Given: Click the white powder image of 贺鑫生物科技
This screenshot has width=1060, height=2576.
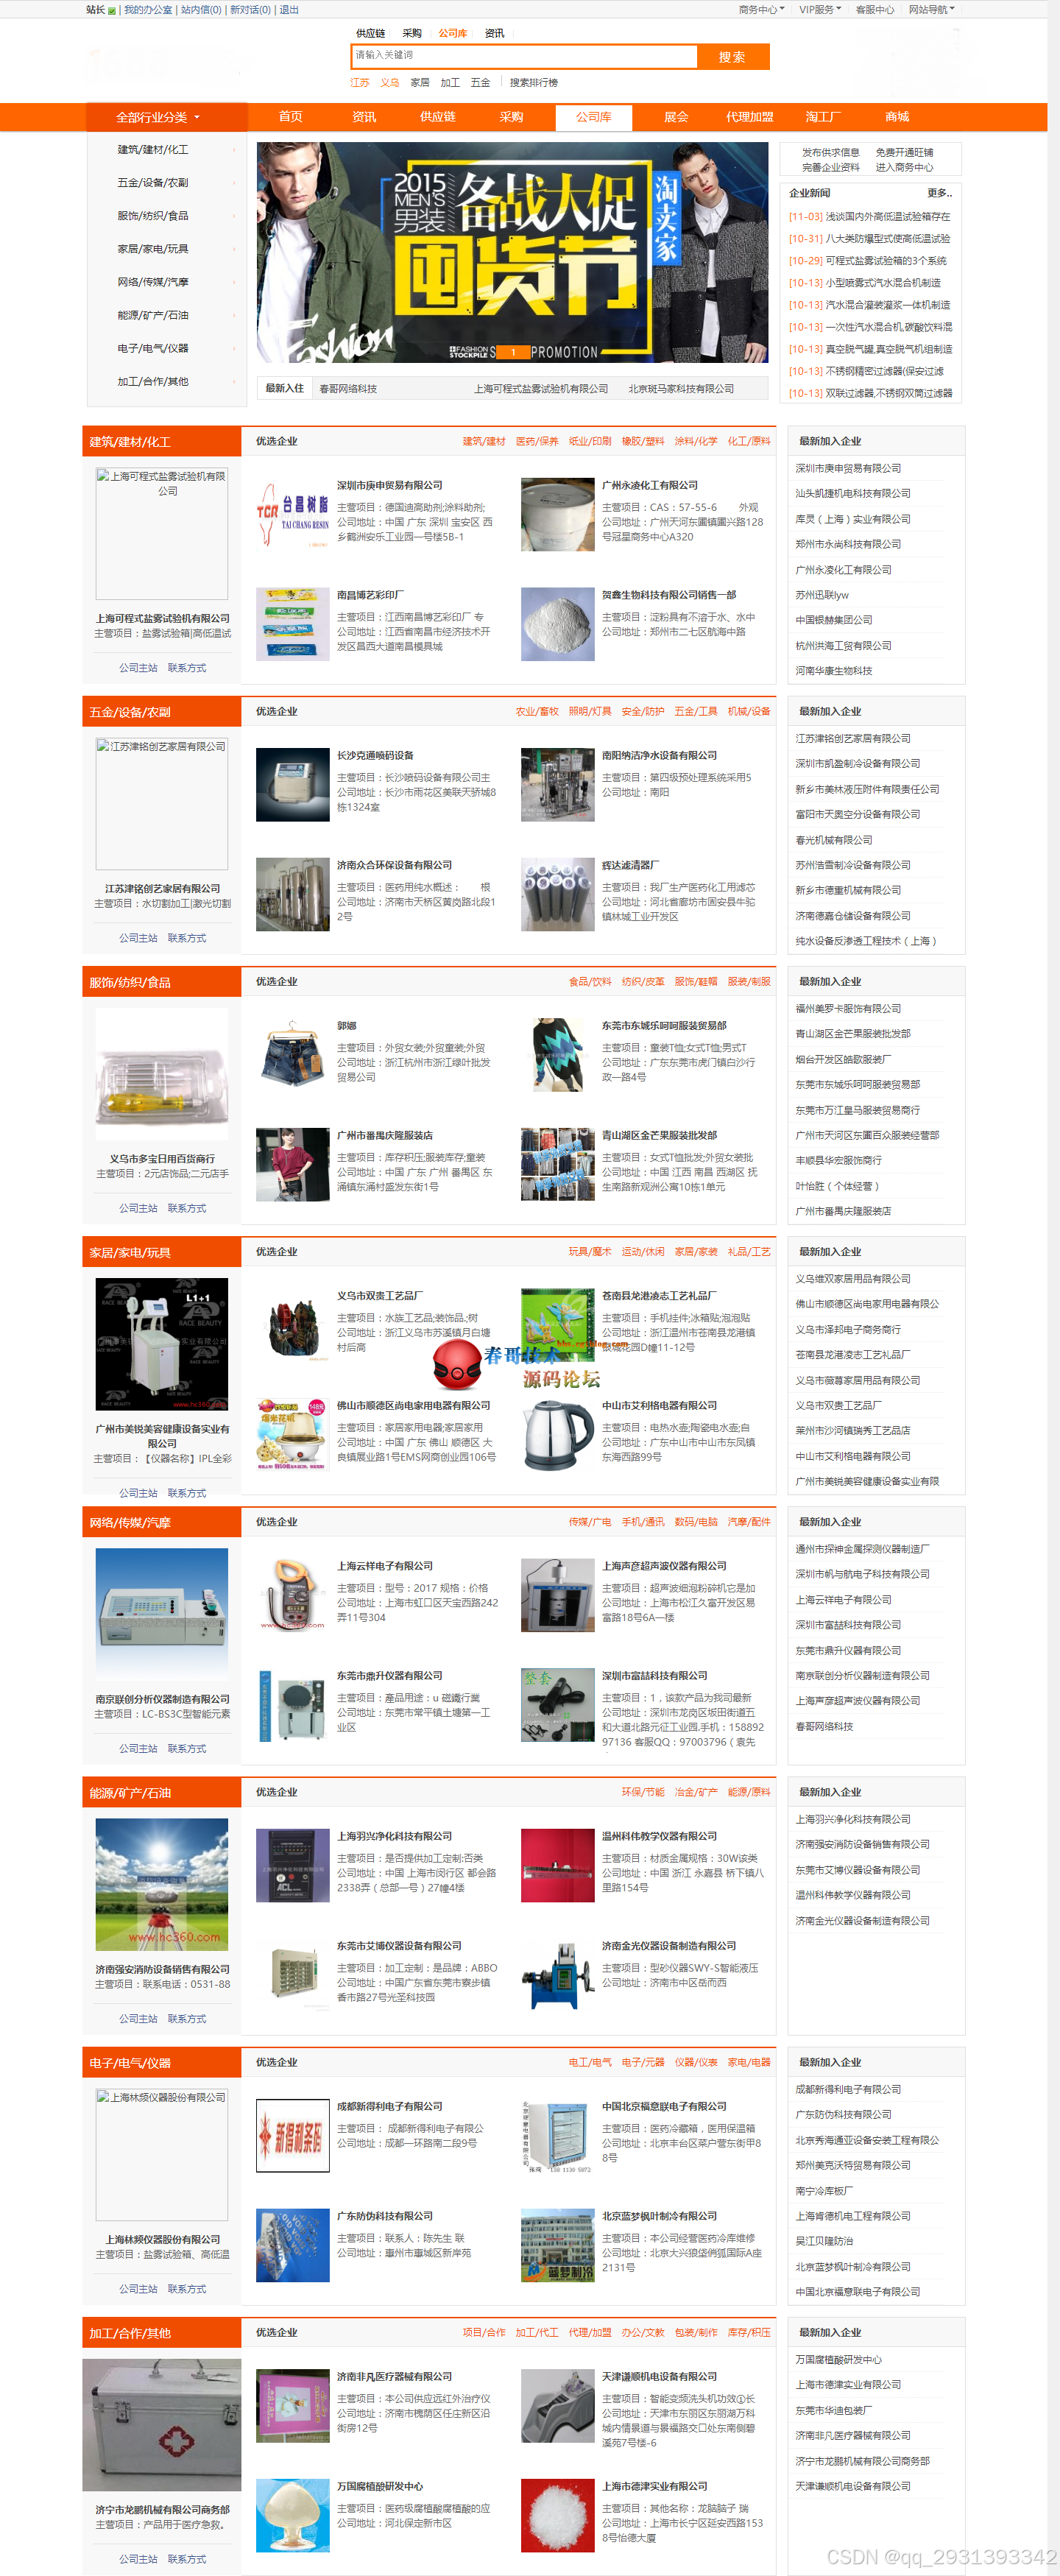Looking at the screenshot, I should (557, 625).
